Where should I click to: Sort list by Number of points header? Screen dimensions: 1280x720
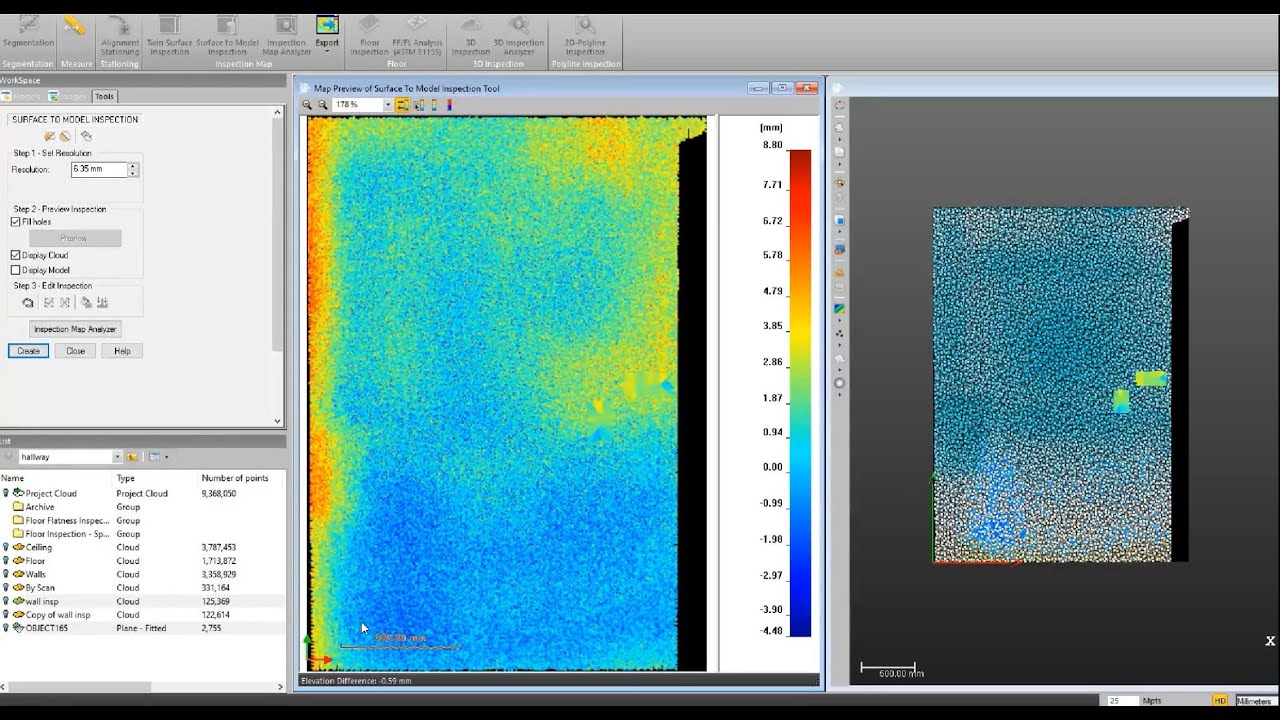click(x=235, y=478)
